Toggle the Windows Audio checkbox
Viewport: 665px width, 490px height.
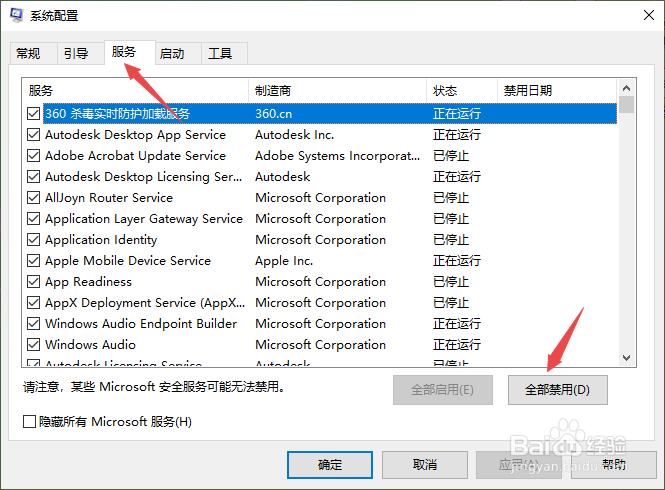[34, 345]
